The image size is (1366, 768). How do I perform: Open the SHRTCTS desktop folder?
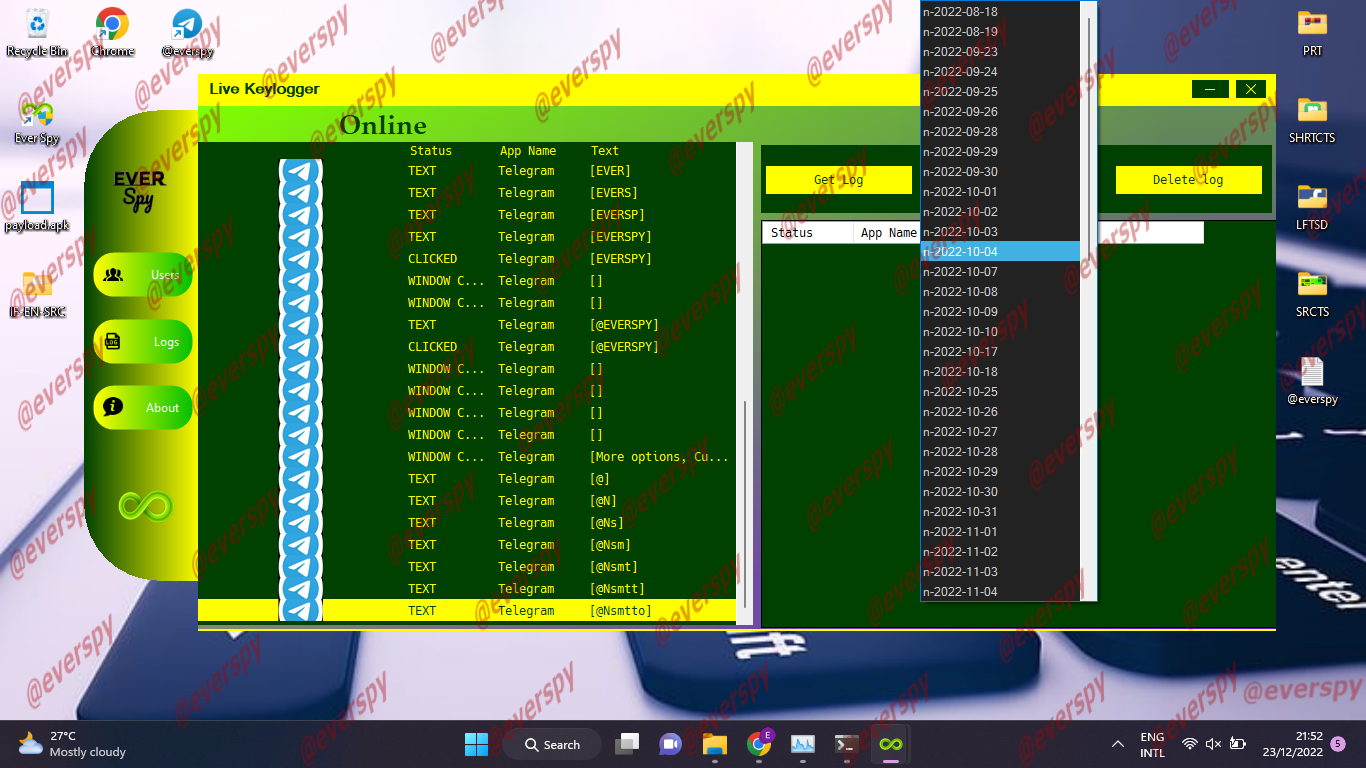[x=1312, y=119]
